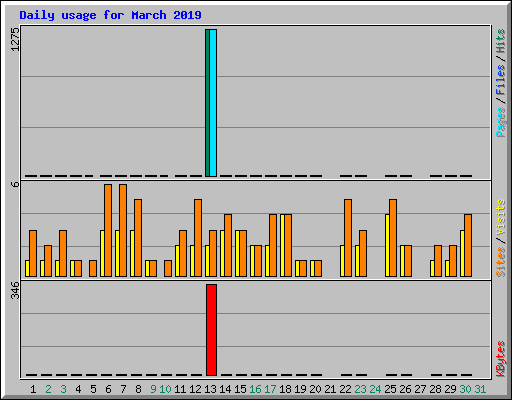Click the day 3 axis label

(63, 389)
